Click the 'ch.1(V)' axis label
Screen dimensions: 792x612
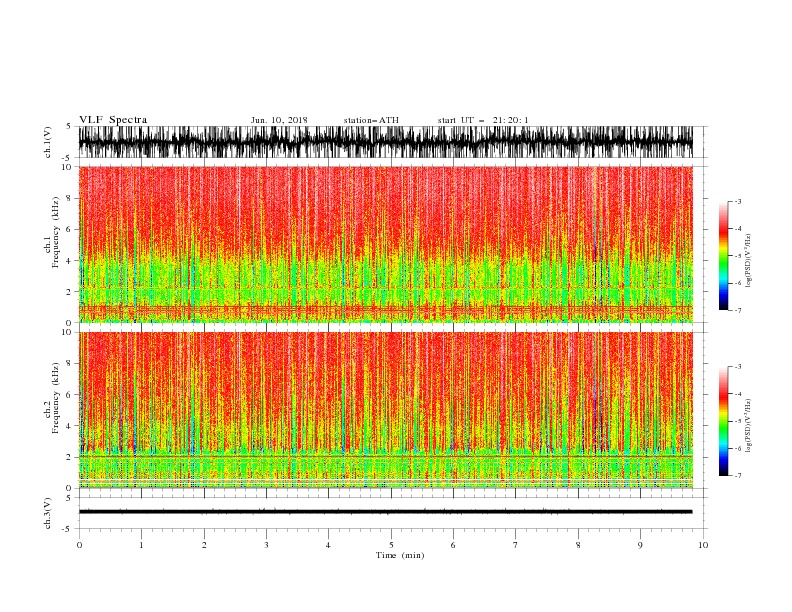coord(48,142)
